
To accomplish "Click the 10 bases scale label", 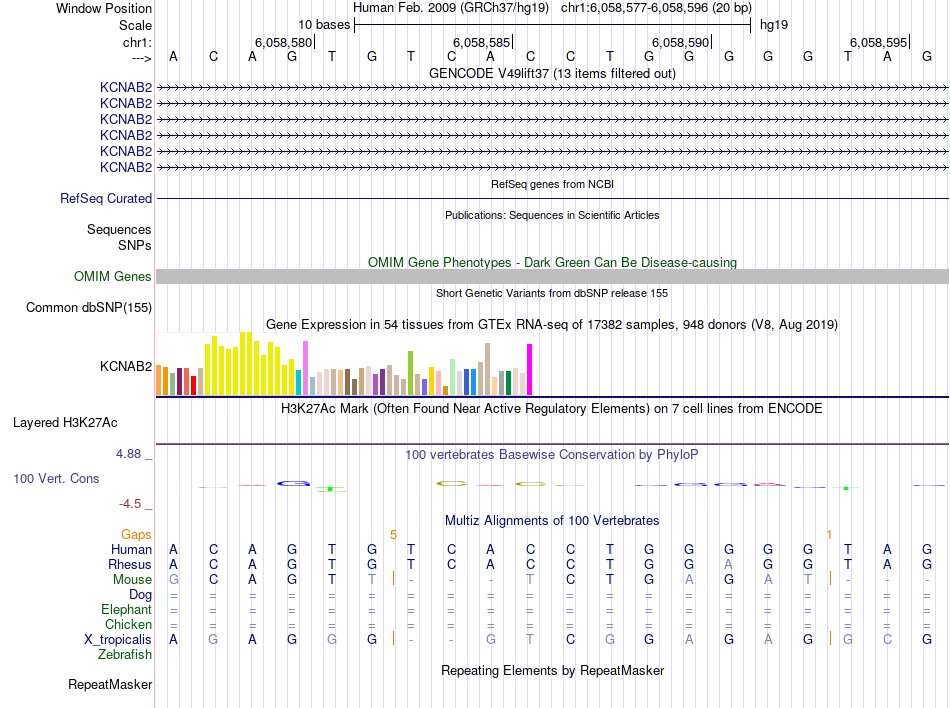I will pos(324,25).
